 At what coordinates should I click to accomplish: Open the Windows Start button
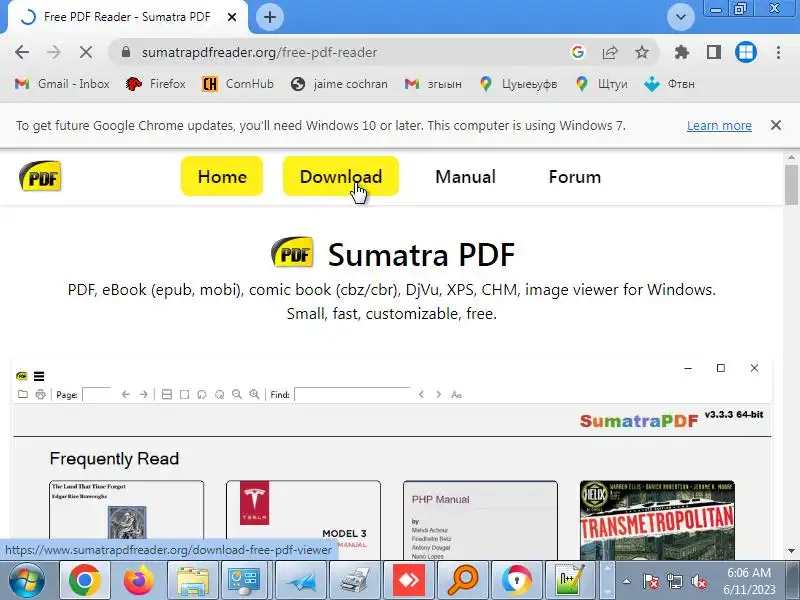pyautogui.click(x=27, y=580)
